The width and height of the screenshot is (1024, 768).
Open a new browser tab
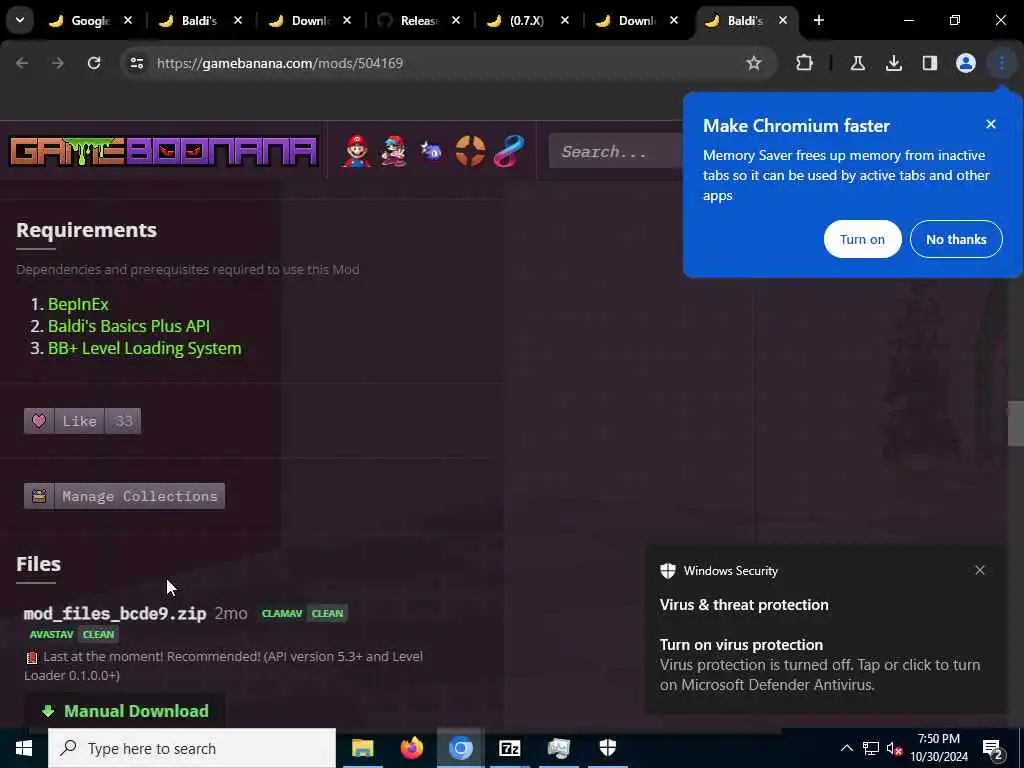coord(818,20)
